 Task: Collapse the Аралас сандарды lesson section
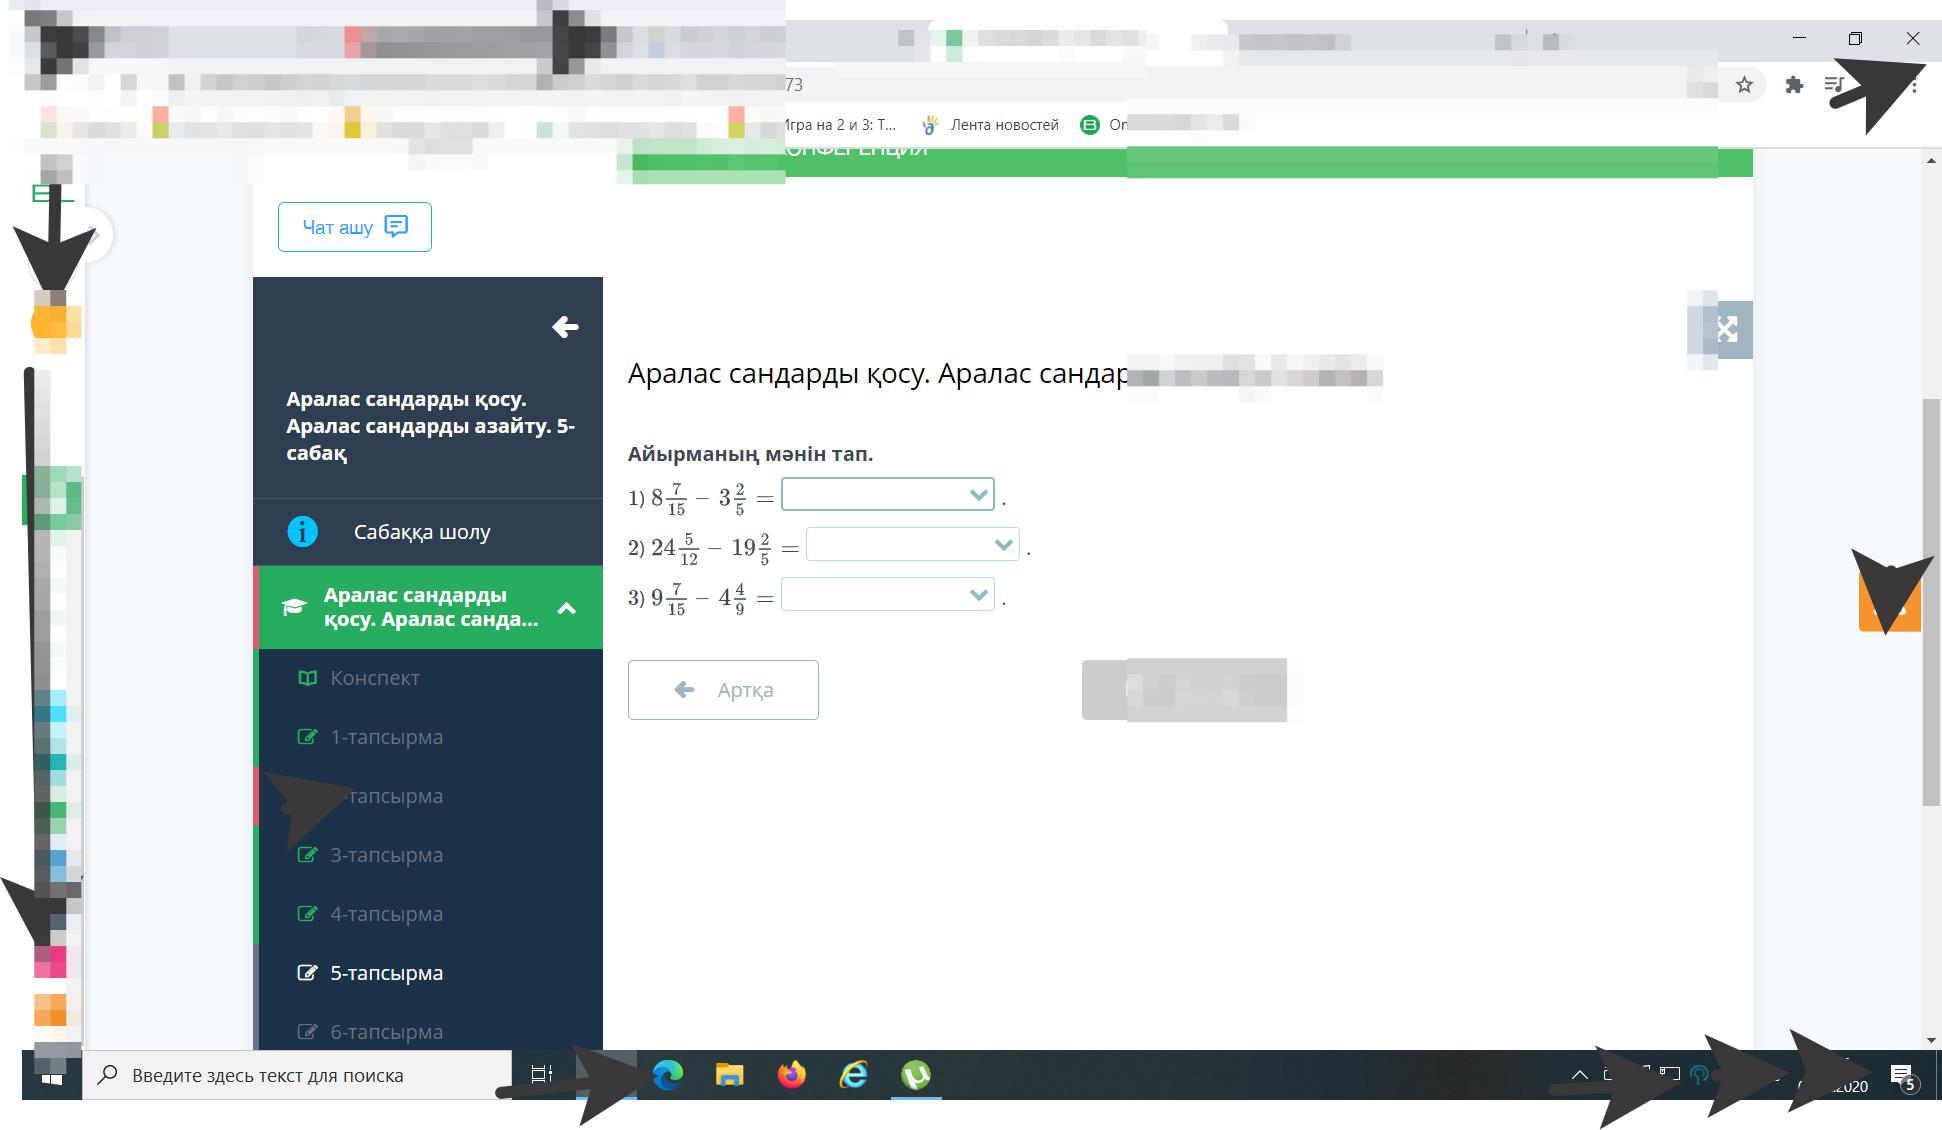(566, 608)
